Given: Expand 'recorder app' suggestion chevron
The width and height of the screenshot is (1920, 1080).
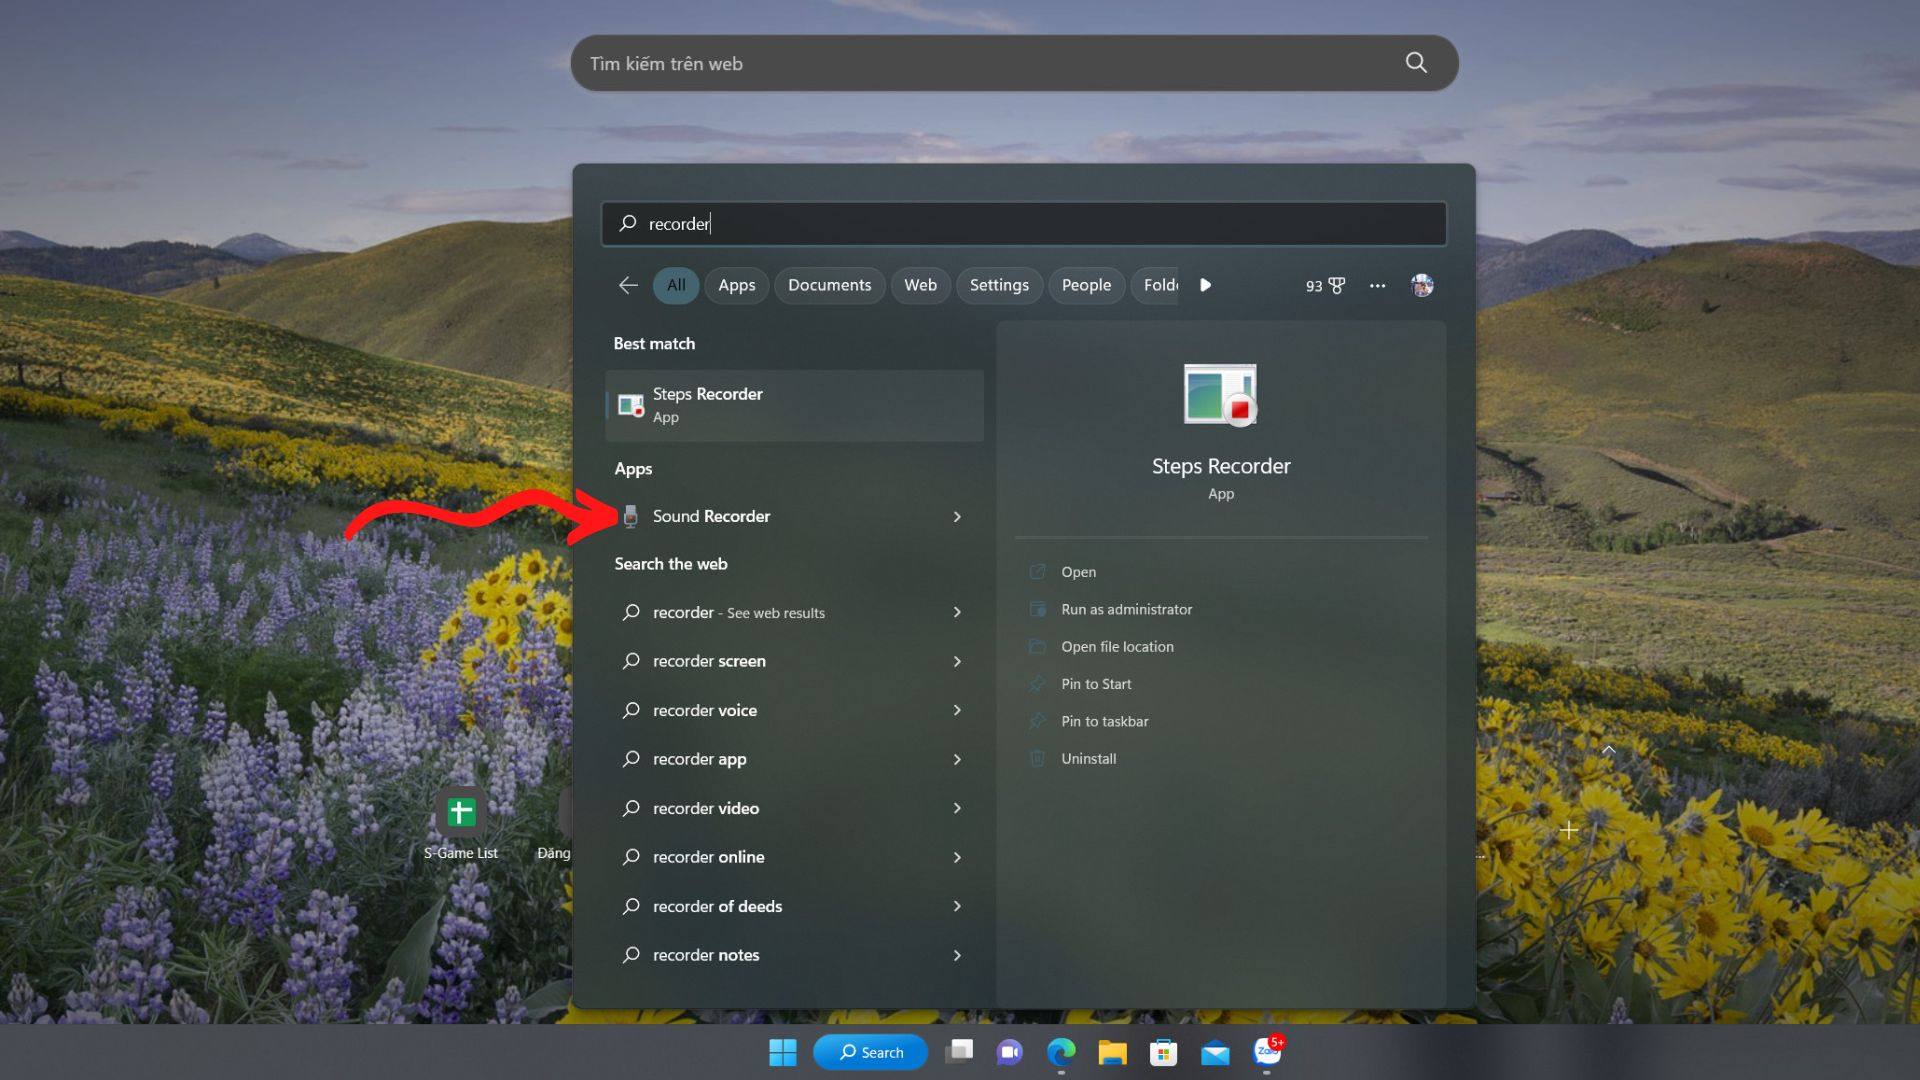Looking at the screenshot, I should [x=957, y=760].
